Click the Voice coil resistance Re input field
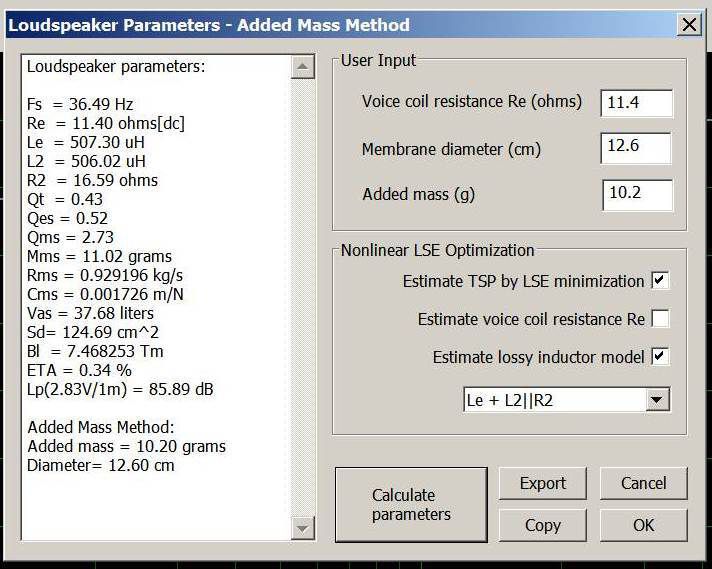 point(636,103)
